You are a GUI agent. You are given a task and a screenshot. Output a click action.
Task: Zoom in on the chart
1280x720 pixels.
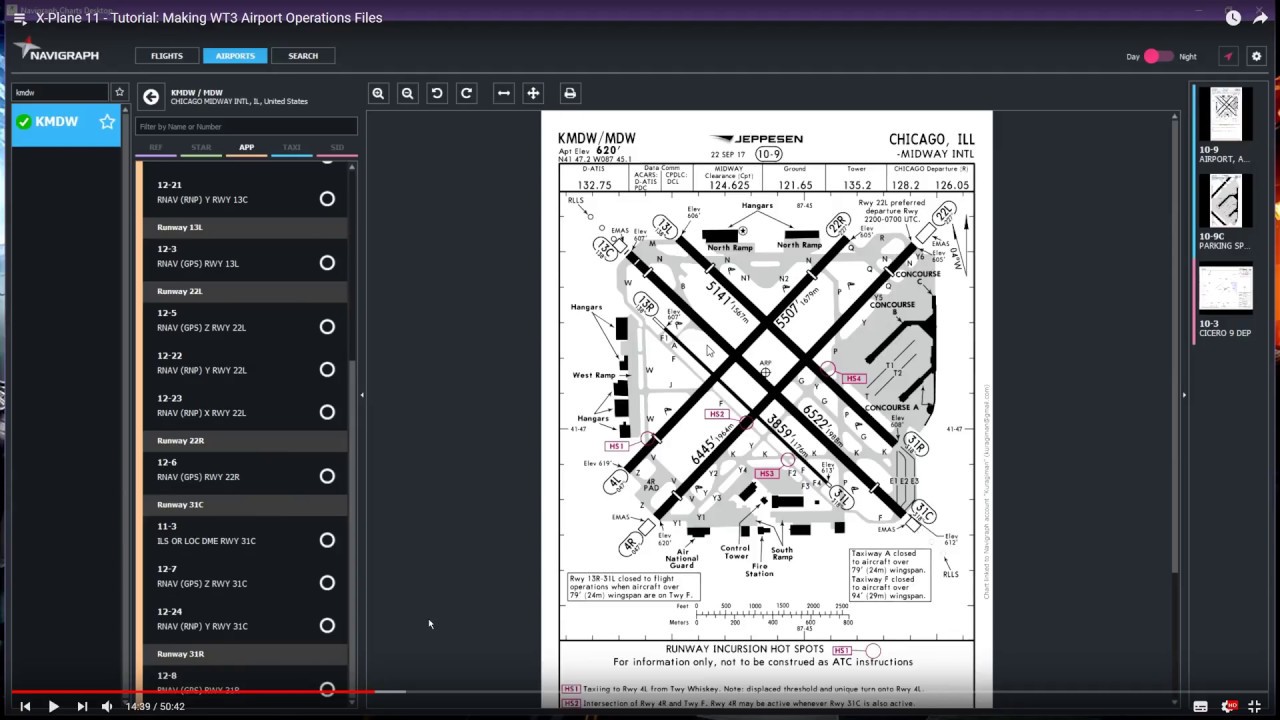tap(378, 93)
